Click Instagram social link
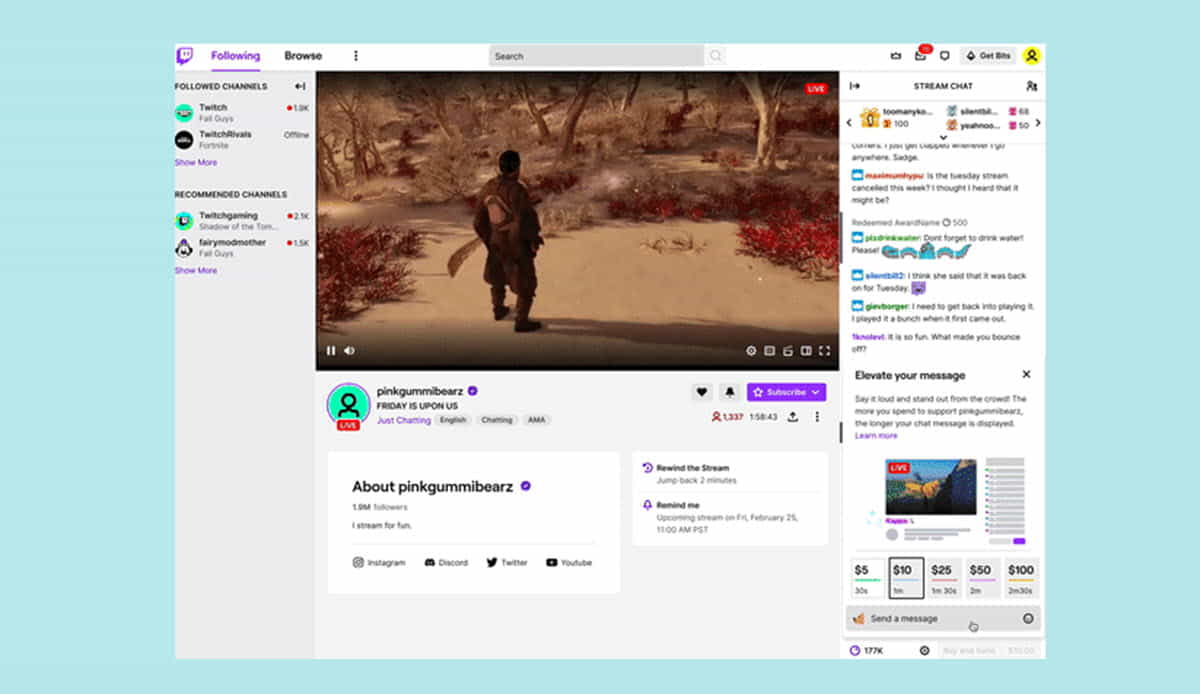1200x694 pixels. pos(379,563)
